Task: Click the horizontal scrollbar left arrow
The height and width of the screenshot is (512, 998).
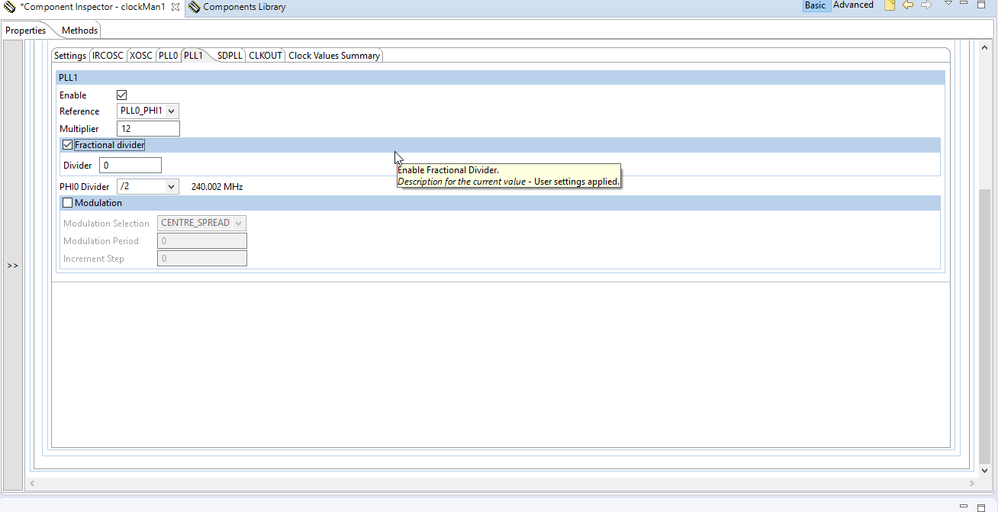Action: pos(32,483)
